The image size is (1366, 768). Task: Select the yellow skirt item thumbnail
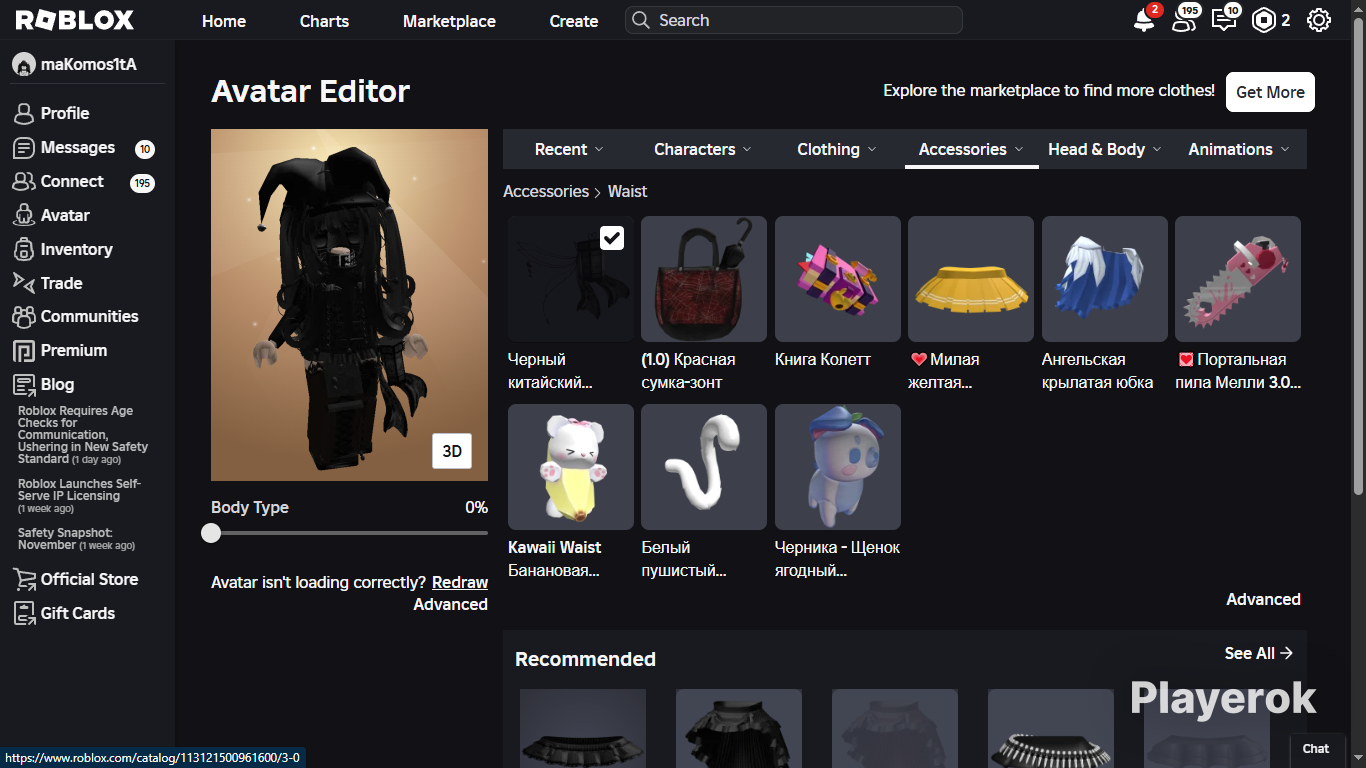(971, 279)
